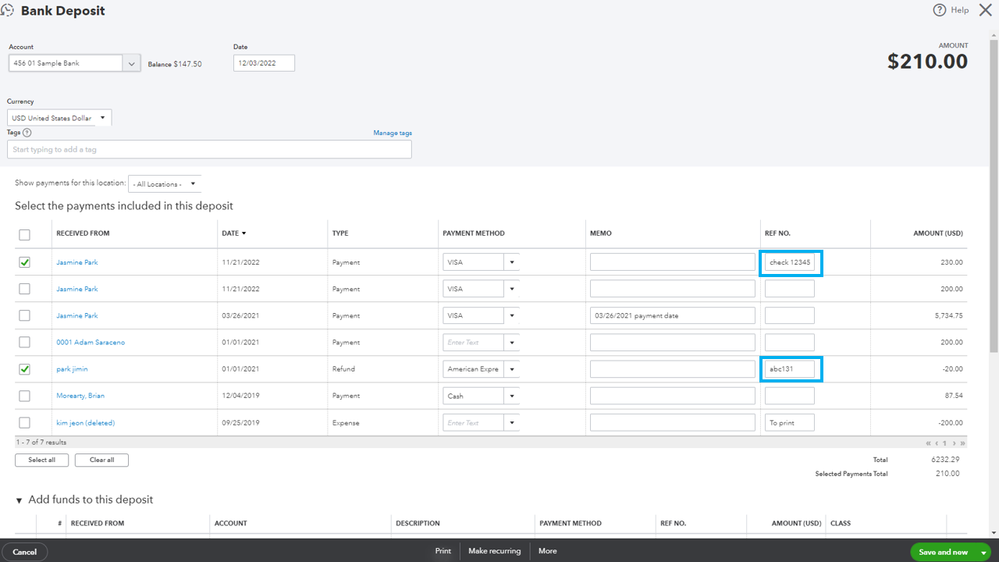This screenshot has width=999, height=562.
Task: Click the Clear all button
Action: pos(101,460)
